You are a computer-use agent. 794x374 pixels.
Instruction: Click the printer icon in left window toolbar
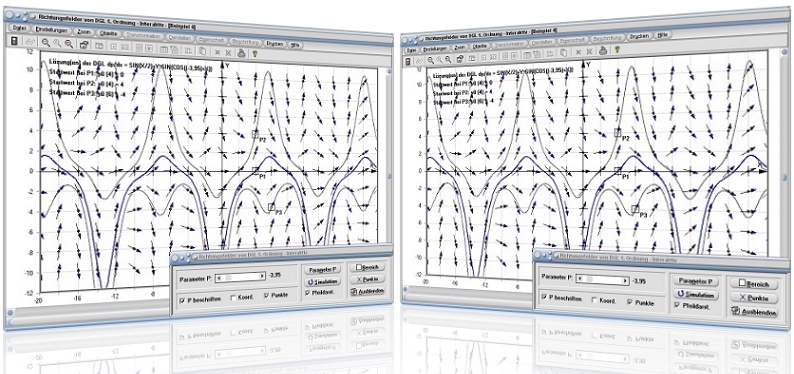coord(242,53)
